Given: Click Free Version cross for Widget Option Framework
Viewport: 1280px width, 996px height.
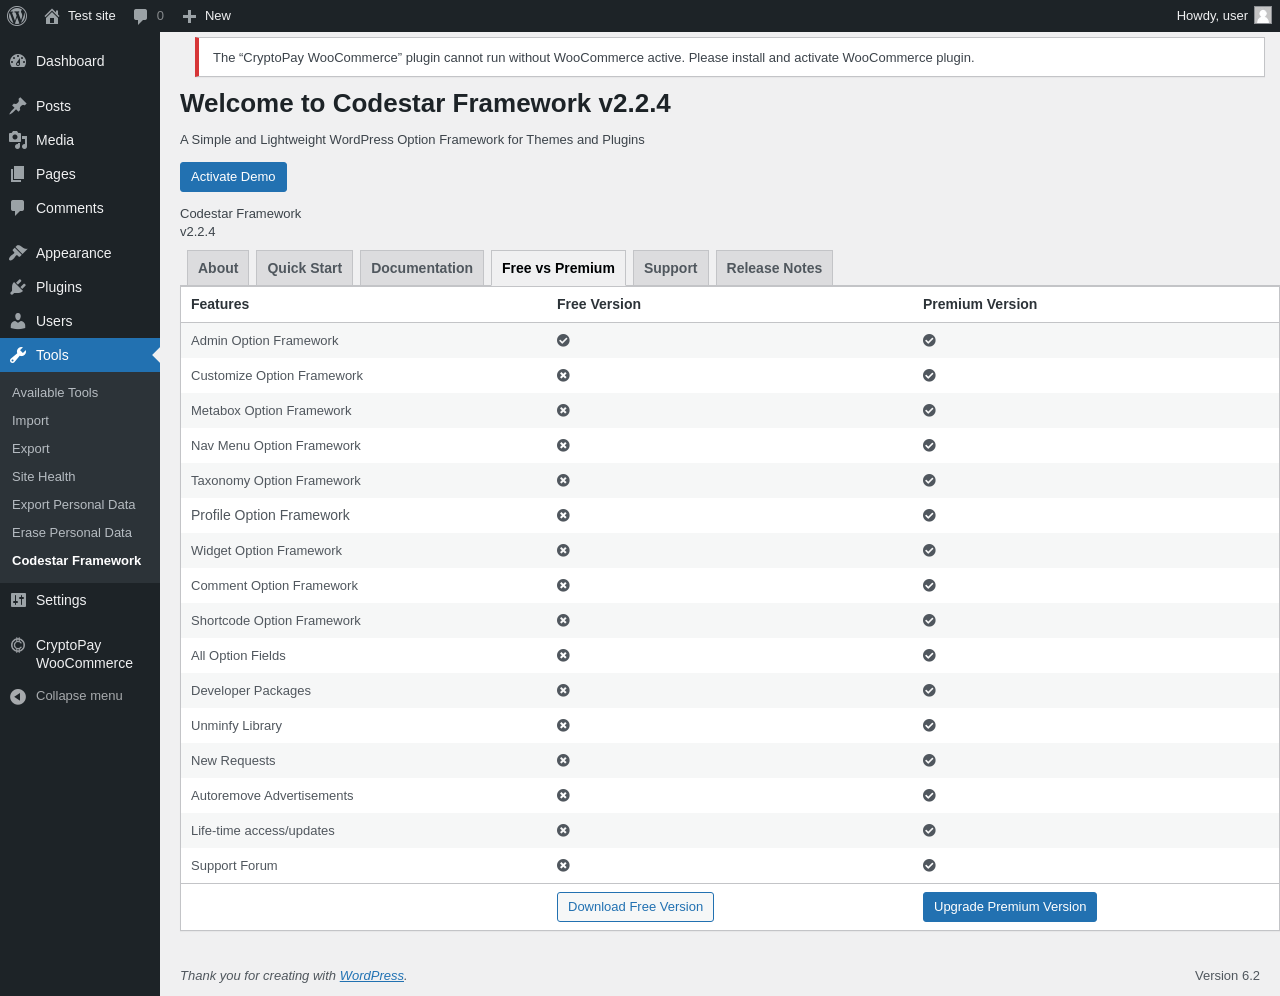Looking at the screenshot, I should coord(563,550).
